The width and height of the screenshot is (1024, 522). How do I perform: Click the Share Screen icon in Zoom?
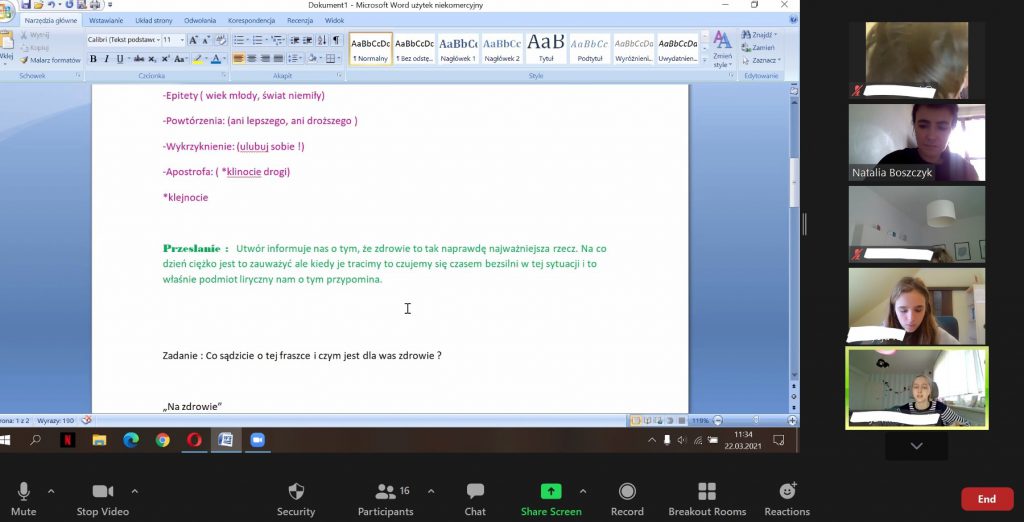tap(551, 491)
